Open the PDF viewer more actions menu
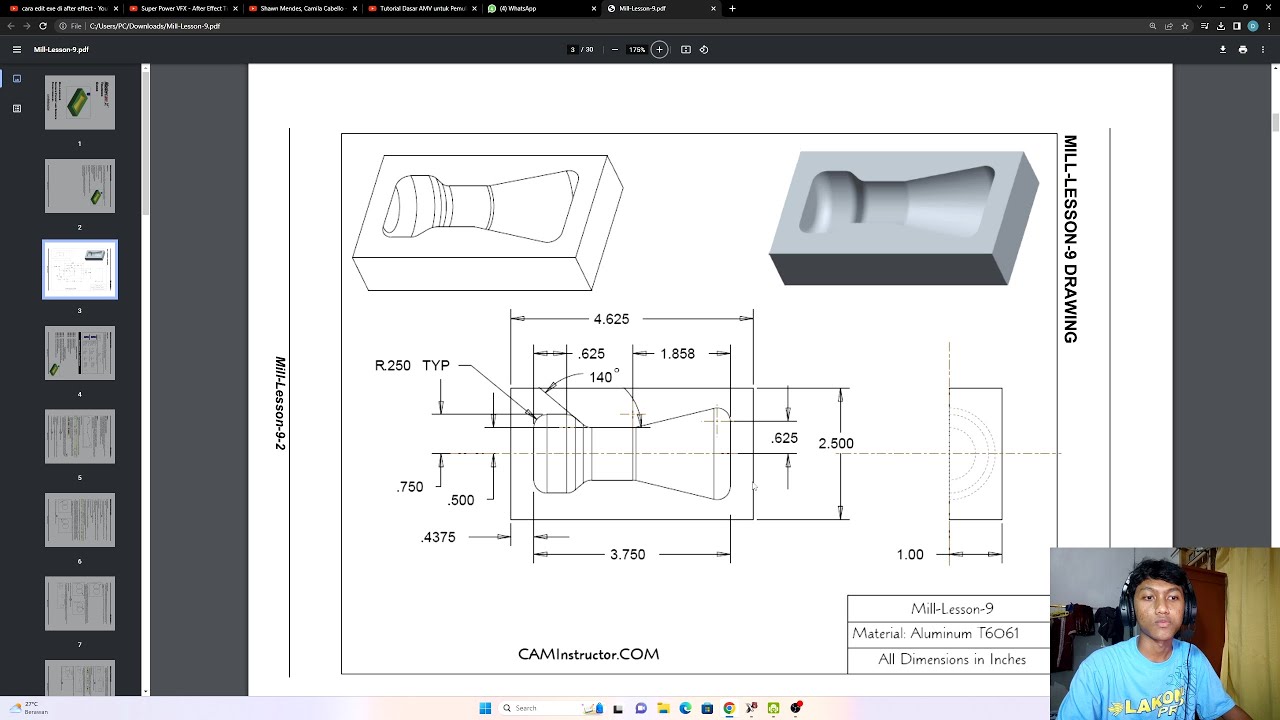Image resolution: width=1280 pixels, height=720 pixels. click(1263, 49)
